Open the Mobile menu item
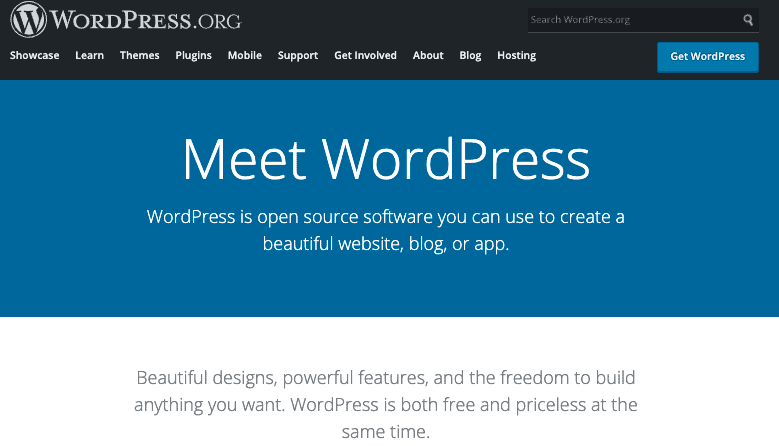Image resolution: width=779 pixels, height=446 pixels. (x=244, y=56)
